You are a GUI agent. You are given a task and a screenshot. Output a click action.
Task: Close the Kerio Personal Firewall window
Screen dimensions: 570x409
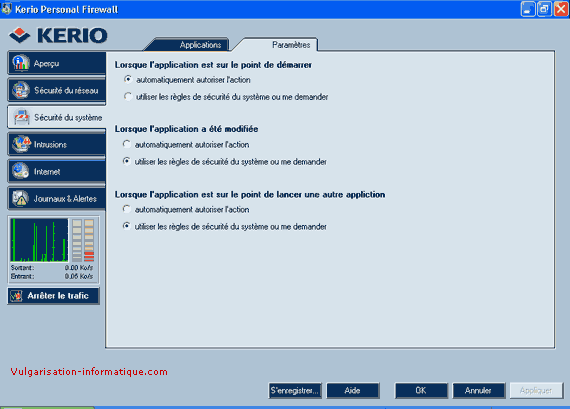pos(561,9)
